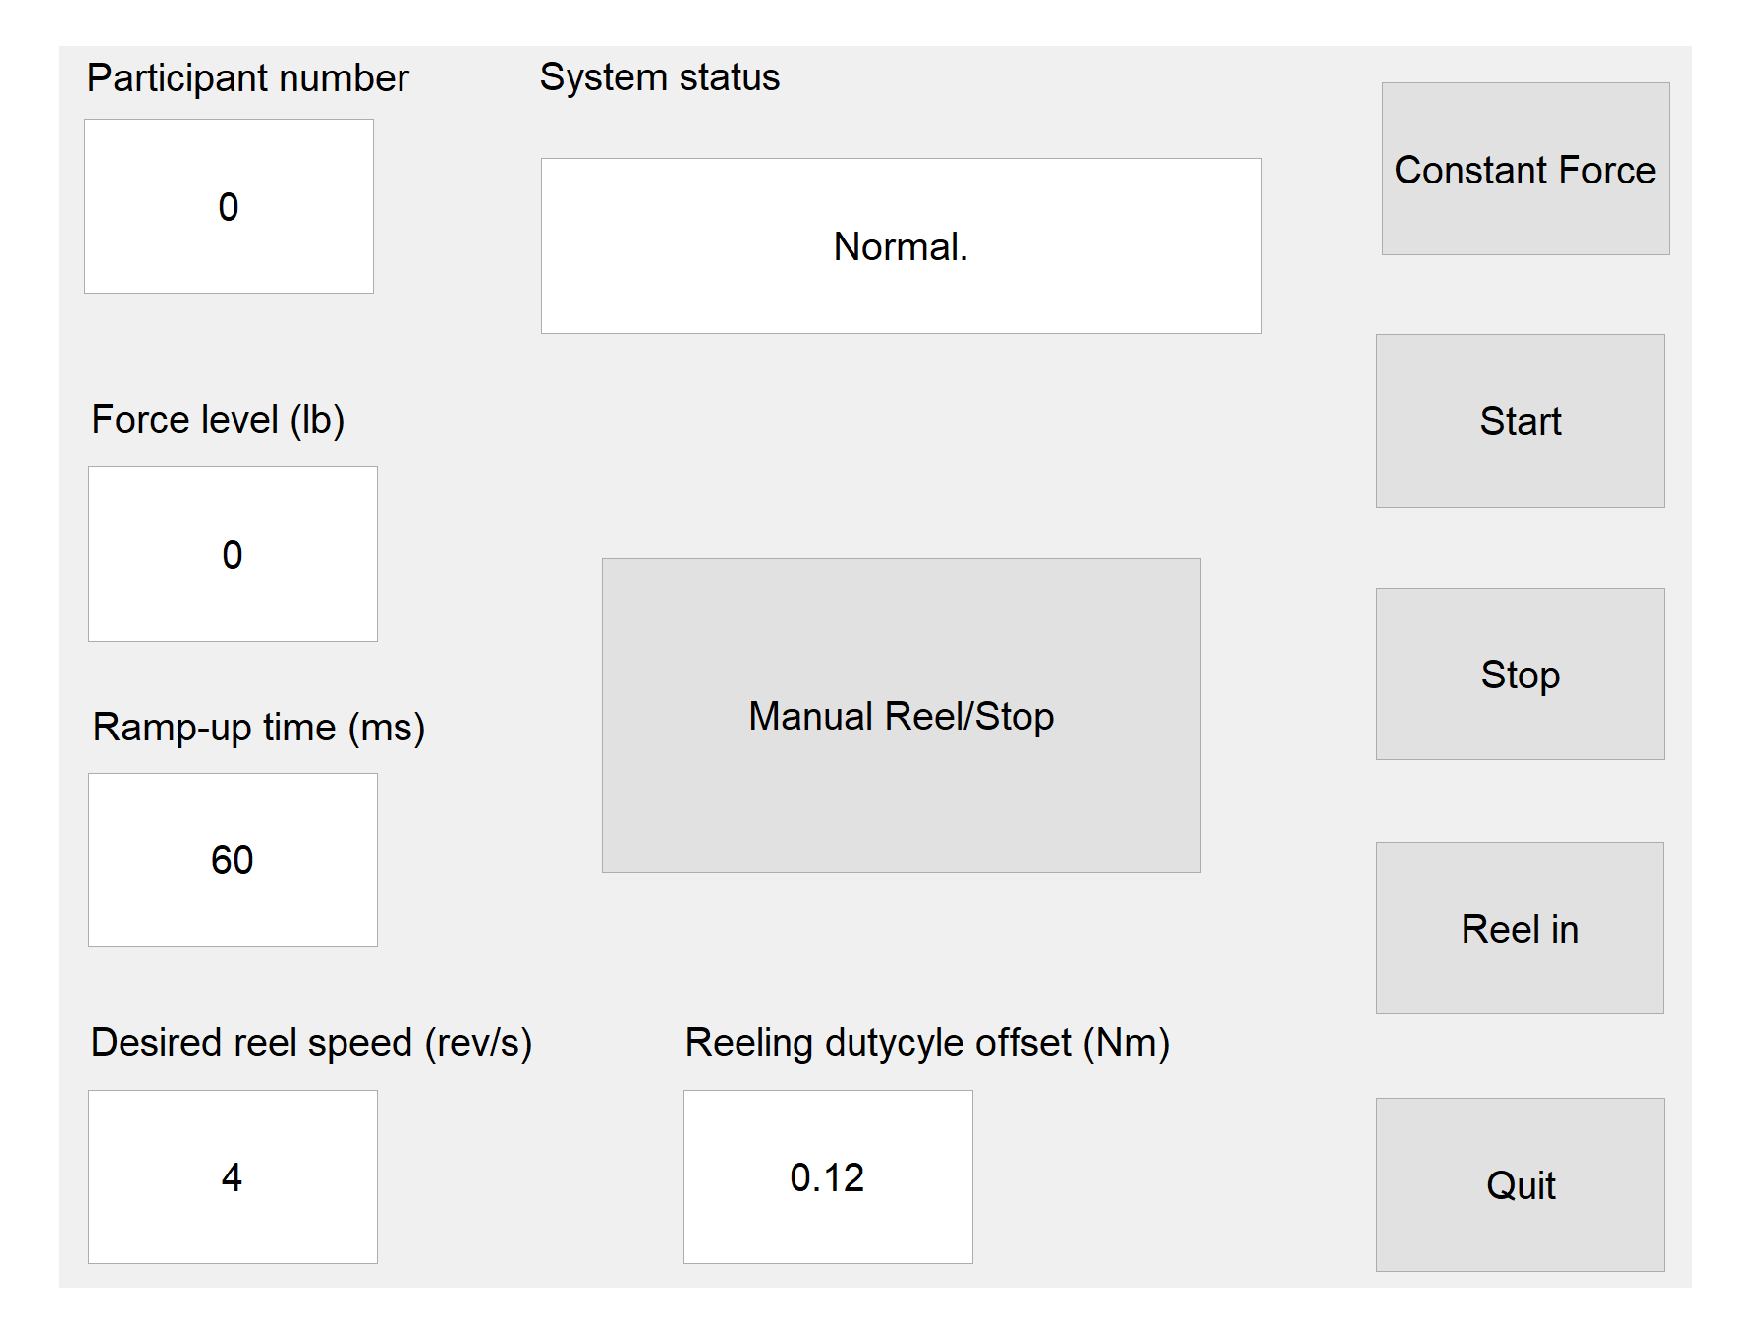The height and width of the screenshot is (1344, 1746).
Task: Select the Force level (lb) input box
Action: tap(232, 554)
